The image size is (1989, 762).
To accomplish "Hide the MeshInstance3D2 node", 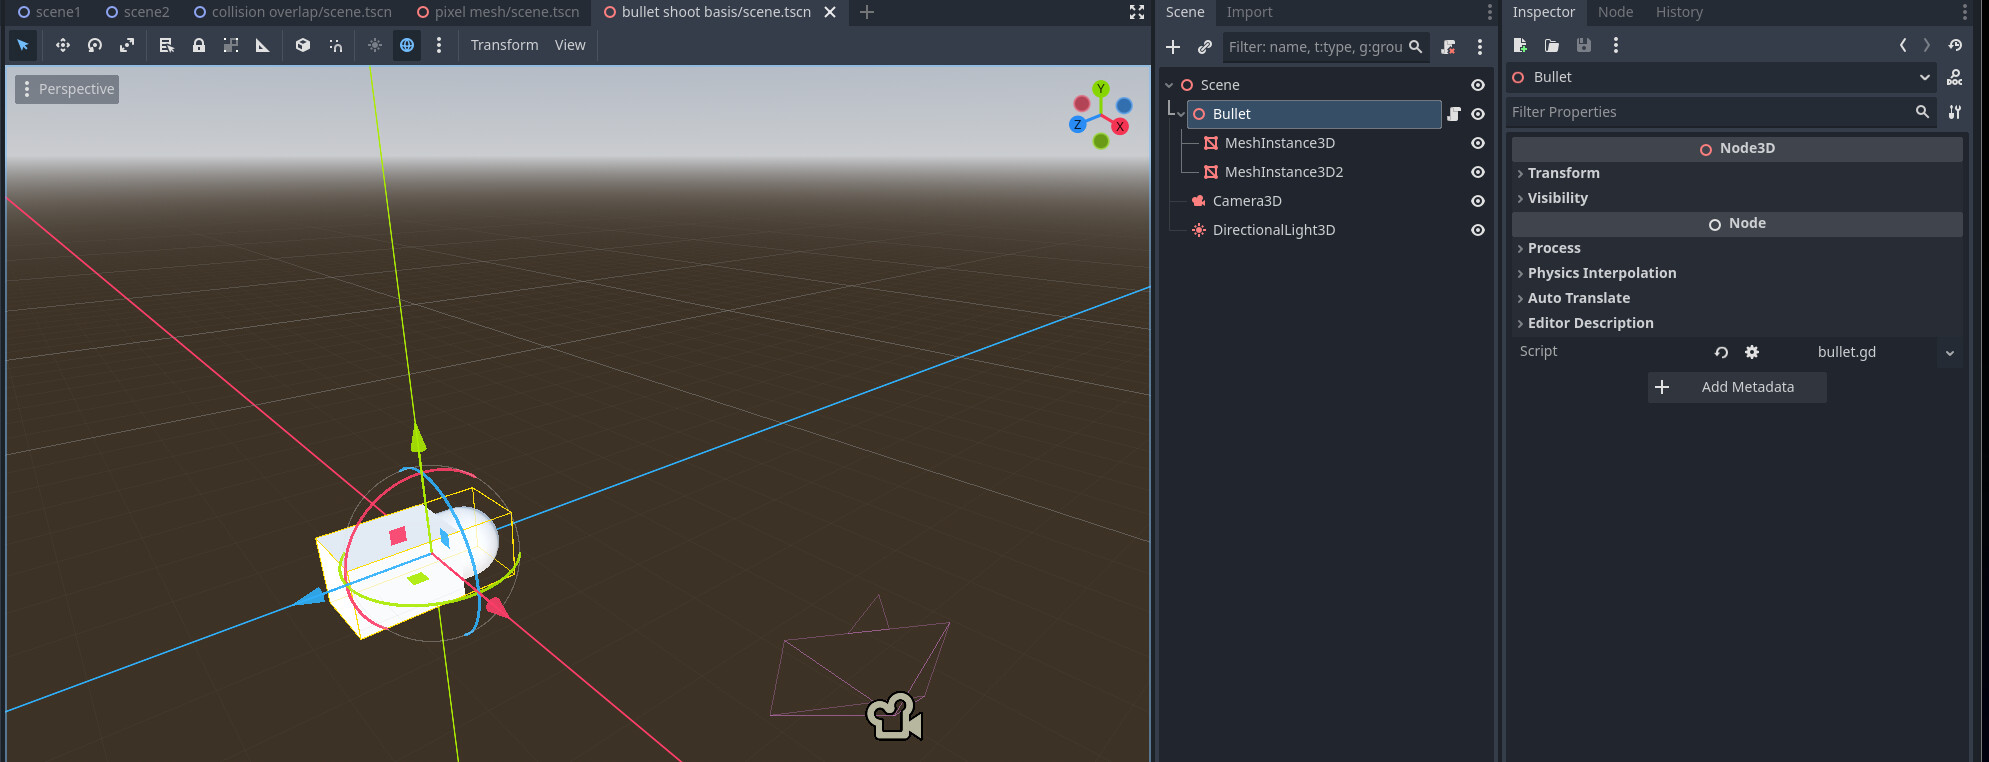I will coord(1478,172).
